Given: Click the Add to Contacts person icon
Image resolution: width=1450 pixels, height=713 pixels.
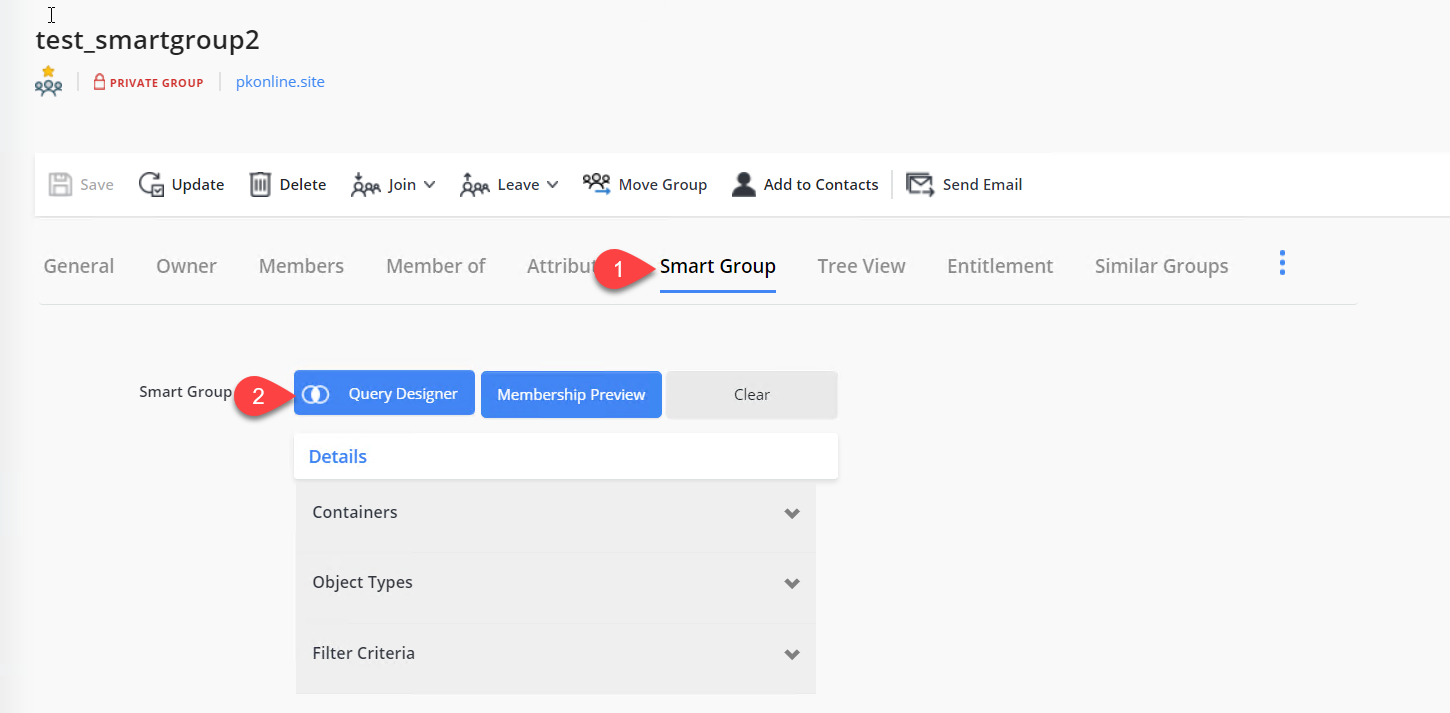Looking at the screenshot, I should pos(743,183).
